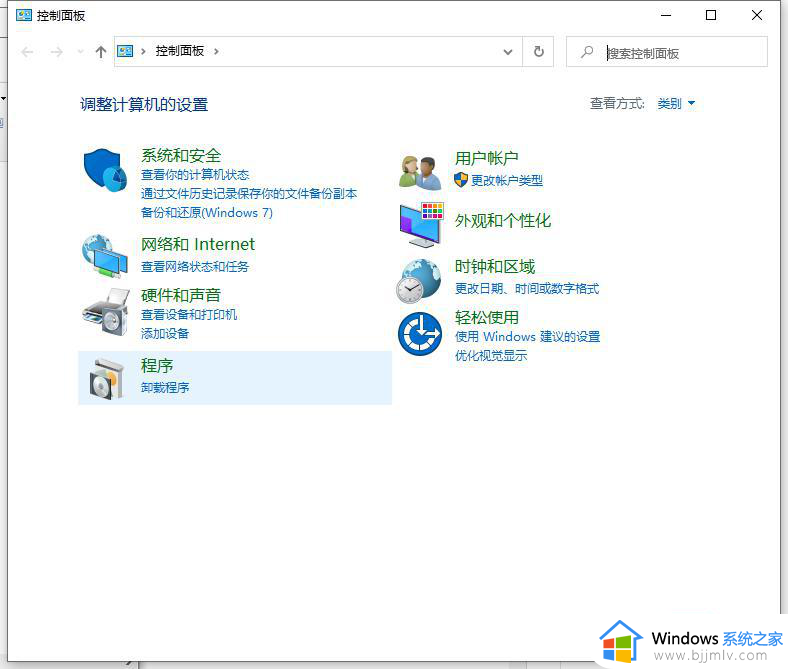Viewport: 788px width, 669px height.
Task: Open 用户帐户 category link
Action: 486,158
